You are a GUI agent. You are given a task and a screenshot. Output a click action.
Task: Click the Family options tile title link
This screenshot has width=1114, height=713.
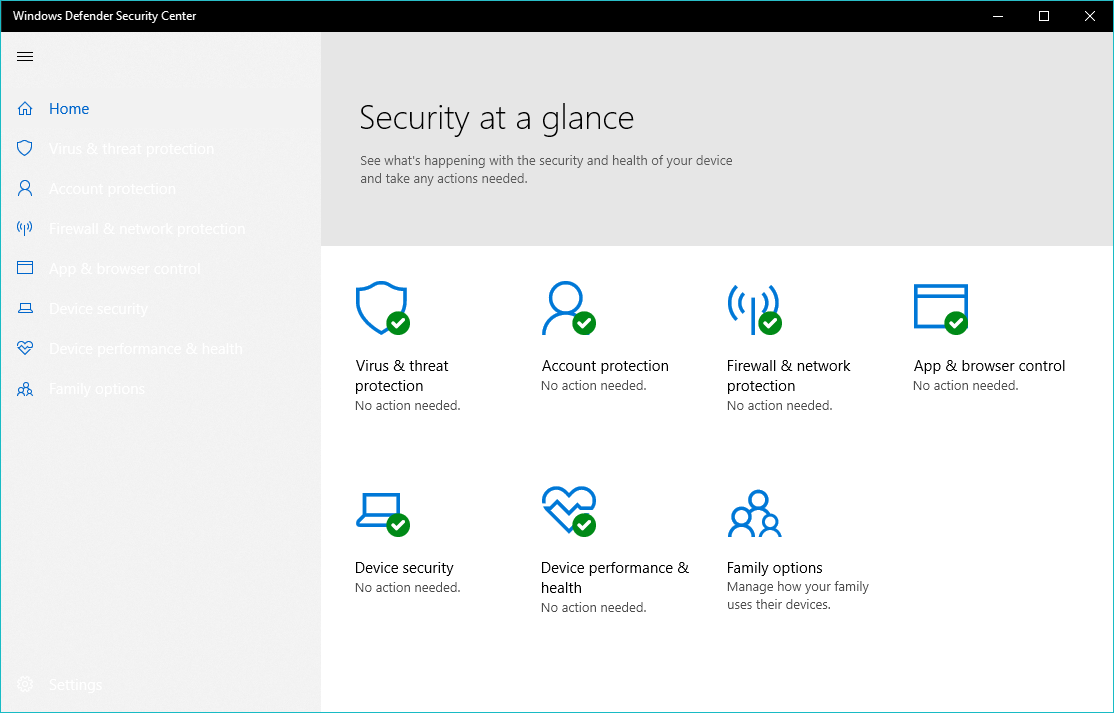click(774, 568)
